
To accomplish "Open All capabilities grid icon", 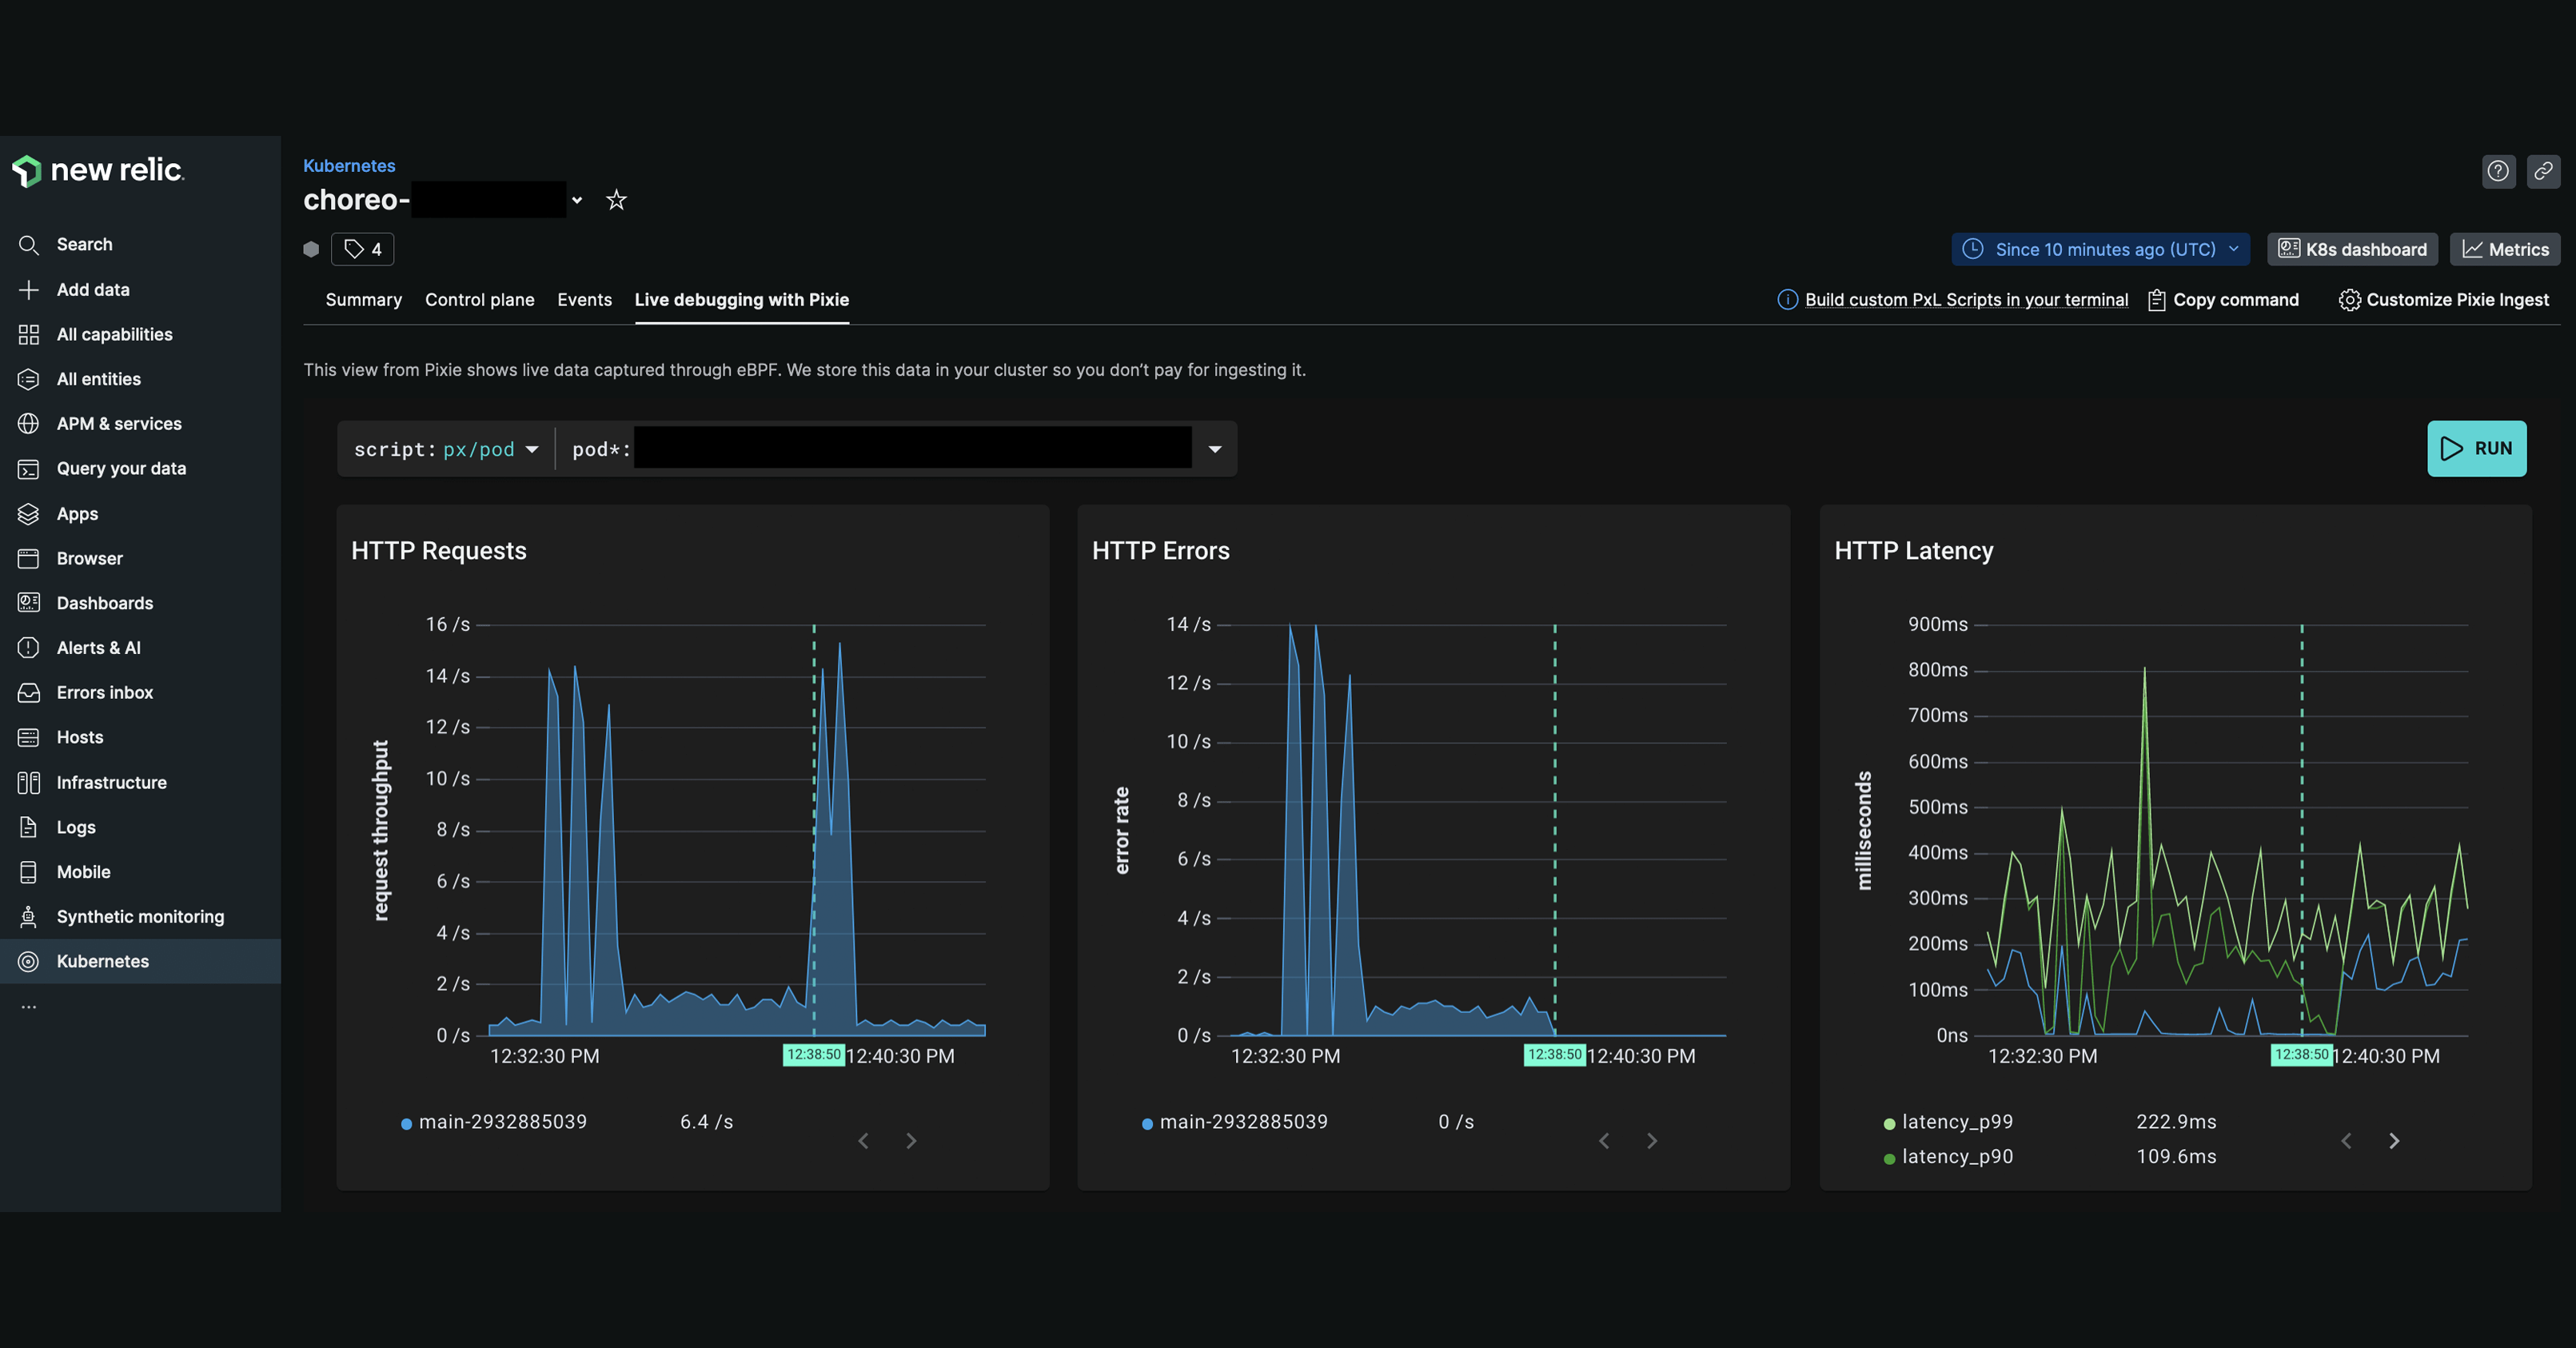I will tap(28, 334).
